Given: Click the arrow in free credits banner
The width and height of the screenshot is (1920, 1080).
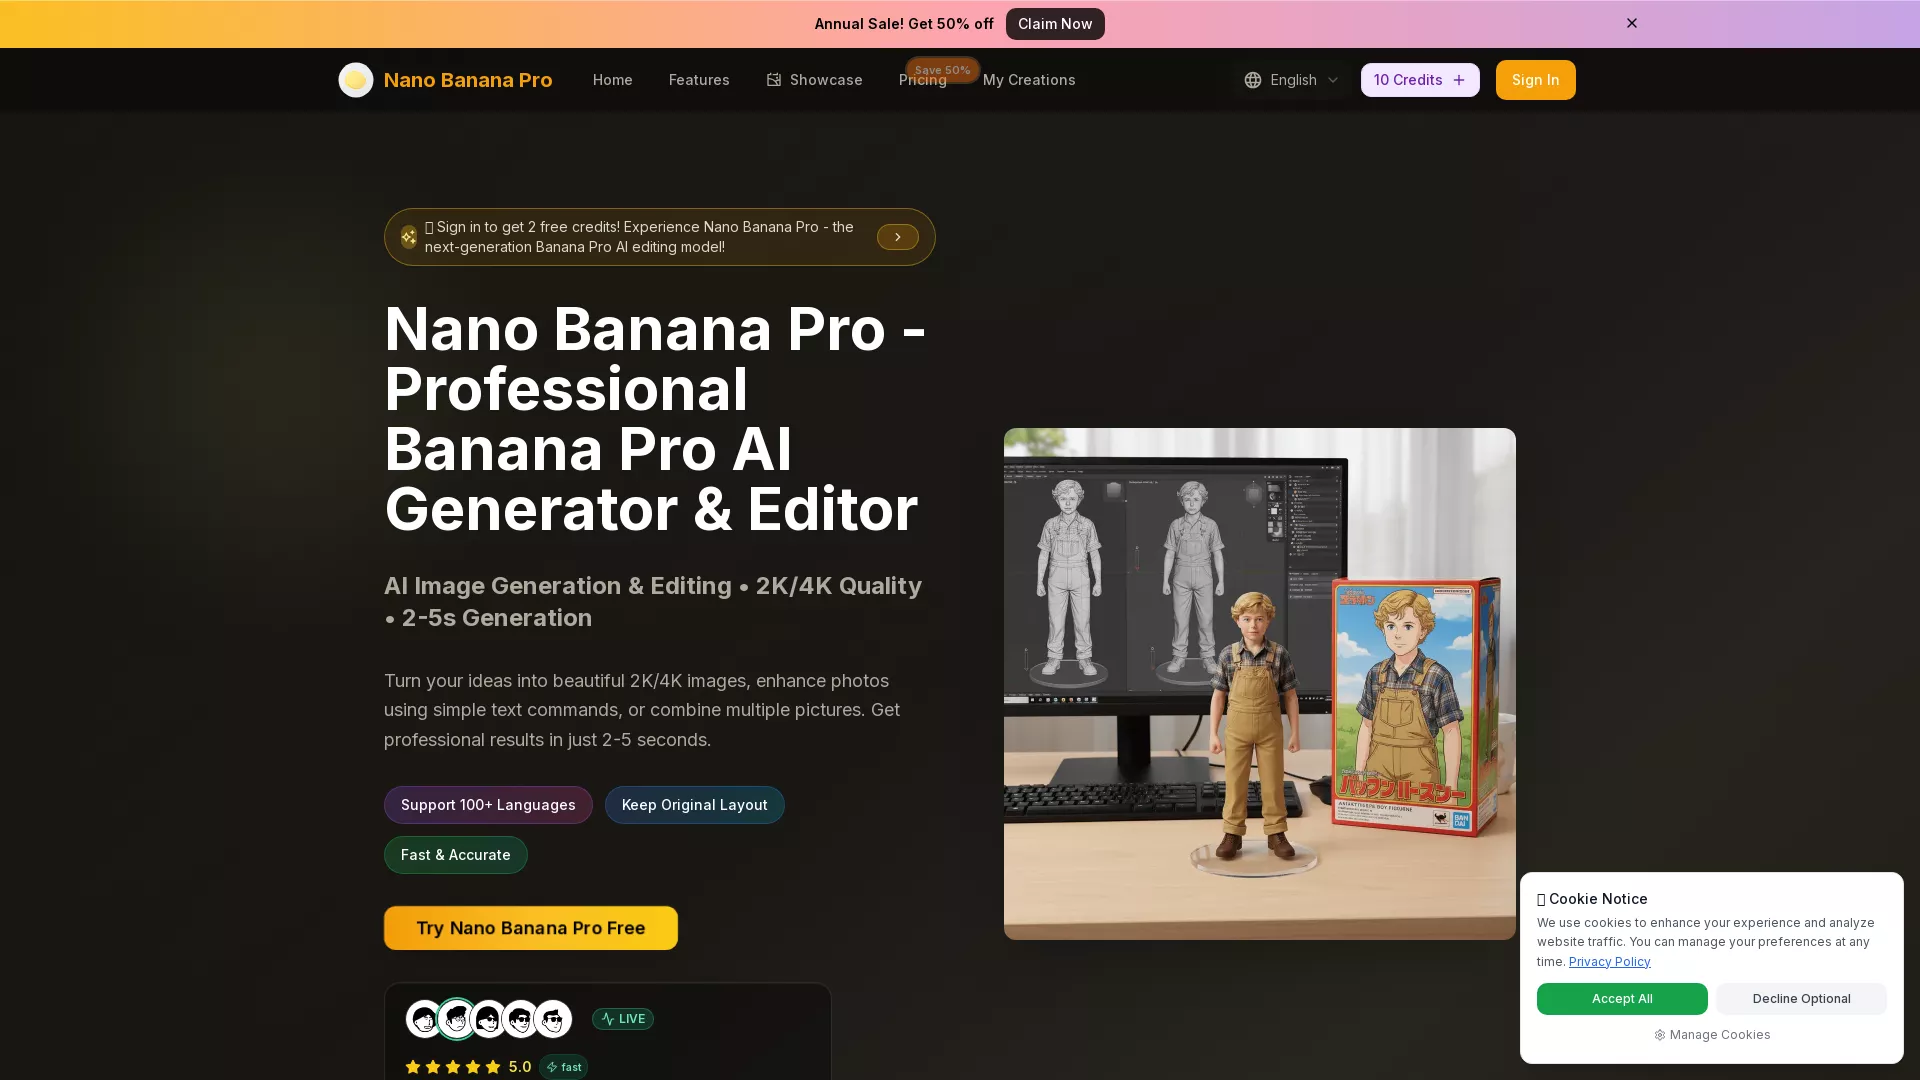Looking at the screenshot, I should pos(898,237).
